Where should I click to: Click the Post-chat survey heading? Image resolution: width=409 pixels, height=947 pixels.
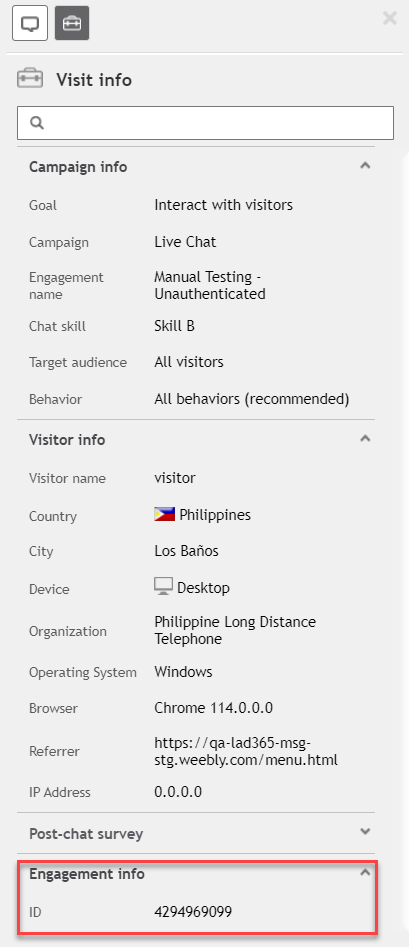point(86,834)
